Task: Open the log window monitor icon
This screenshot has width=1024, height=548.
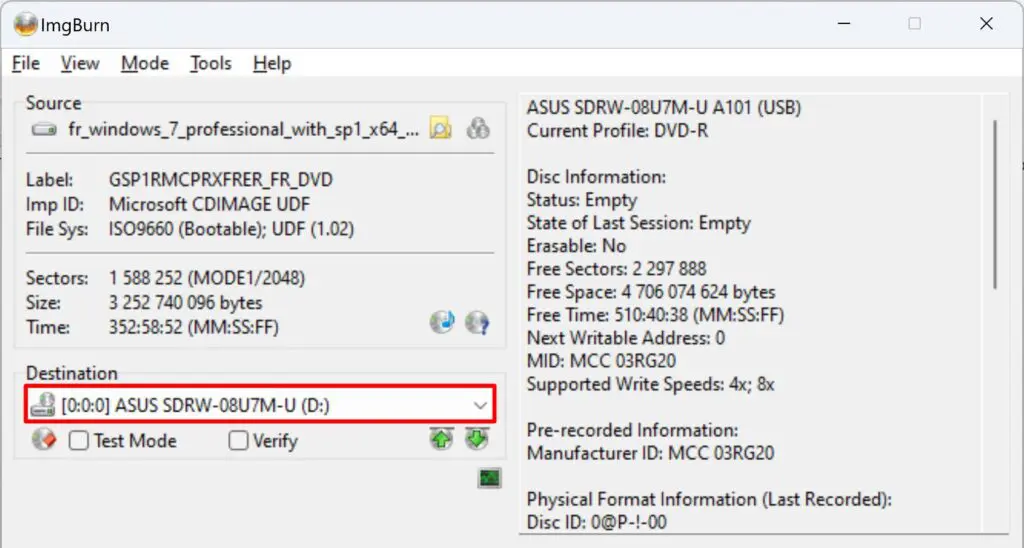Action: pyautogui.click(x=489, y=478)
